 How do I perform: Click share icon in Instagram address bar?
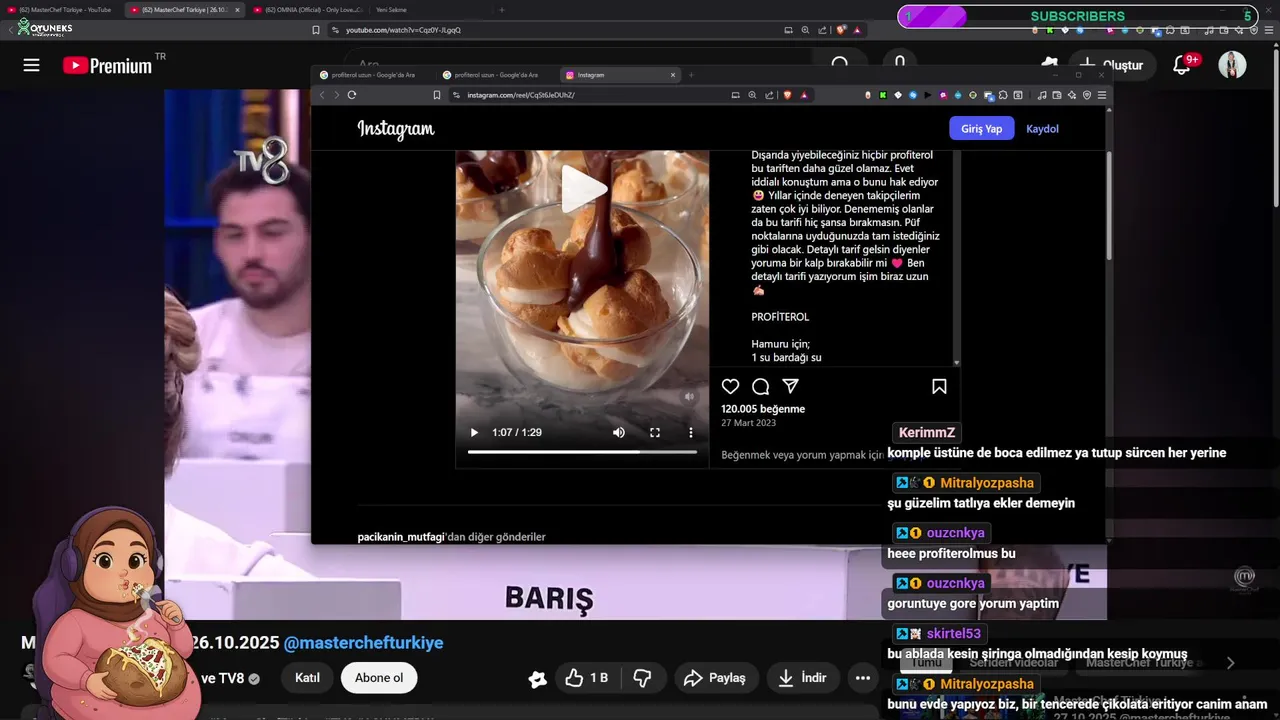click(769, 95)
